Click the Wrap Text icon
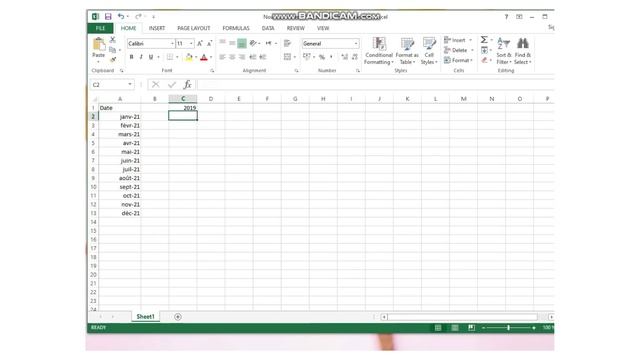 287,43
